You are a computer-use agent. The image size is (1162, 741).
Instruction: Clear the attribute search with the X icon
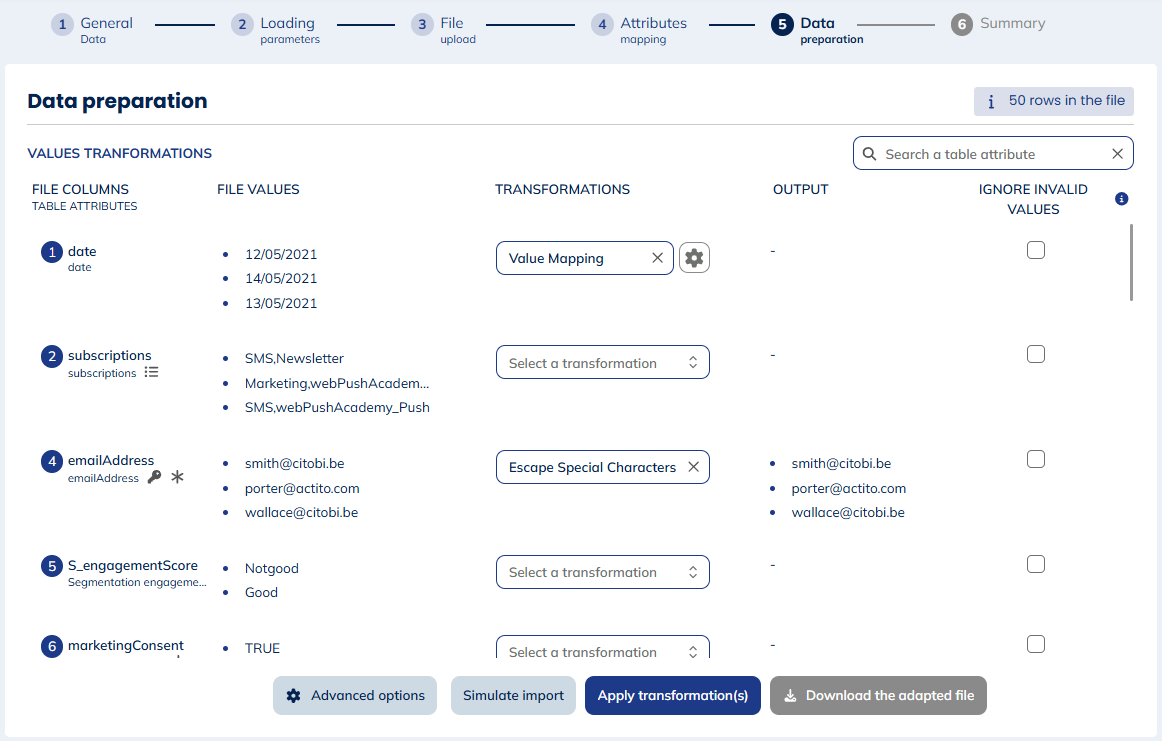pos(1117,153)
